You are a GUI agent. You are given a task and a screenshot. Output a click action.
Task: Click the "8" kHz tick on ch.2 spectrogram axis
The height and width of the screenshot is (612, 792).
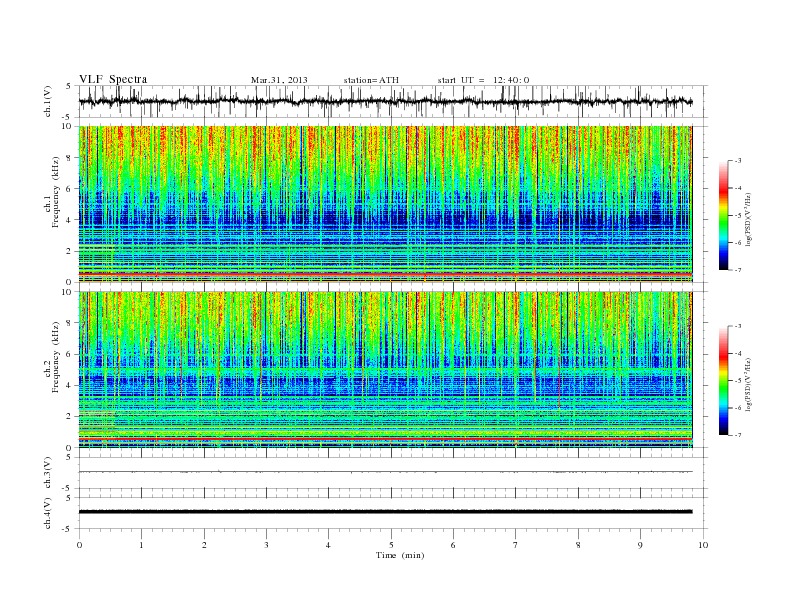click(70, 323)
